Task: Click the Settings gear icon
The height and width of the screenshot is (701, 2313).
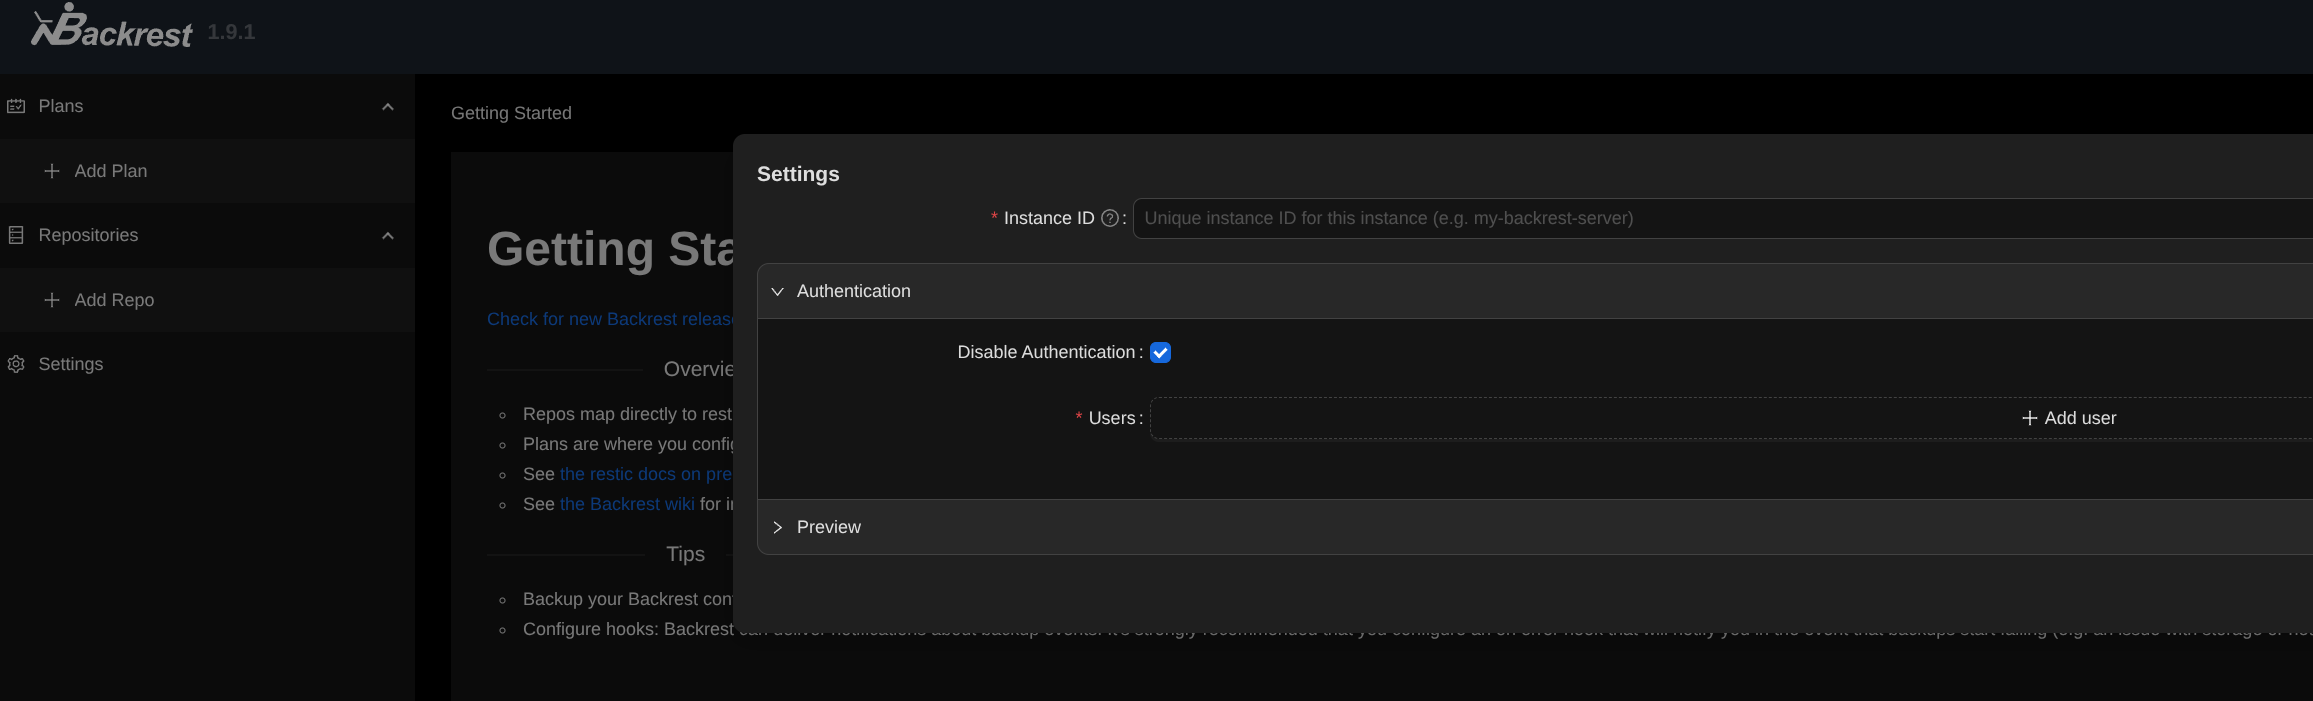Action: (x=16, y=364)
